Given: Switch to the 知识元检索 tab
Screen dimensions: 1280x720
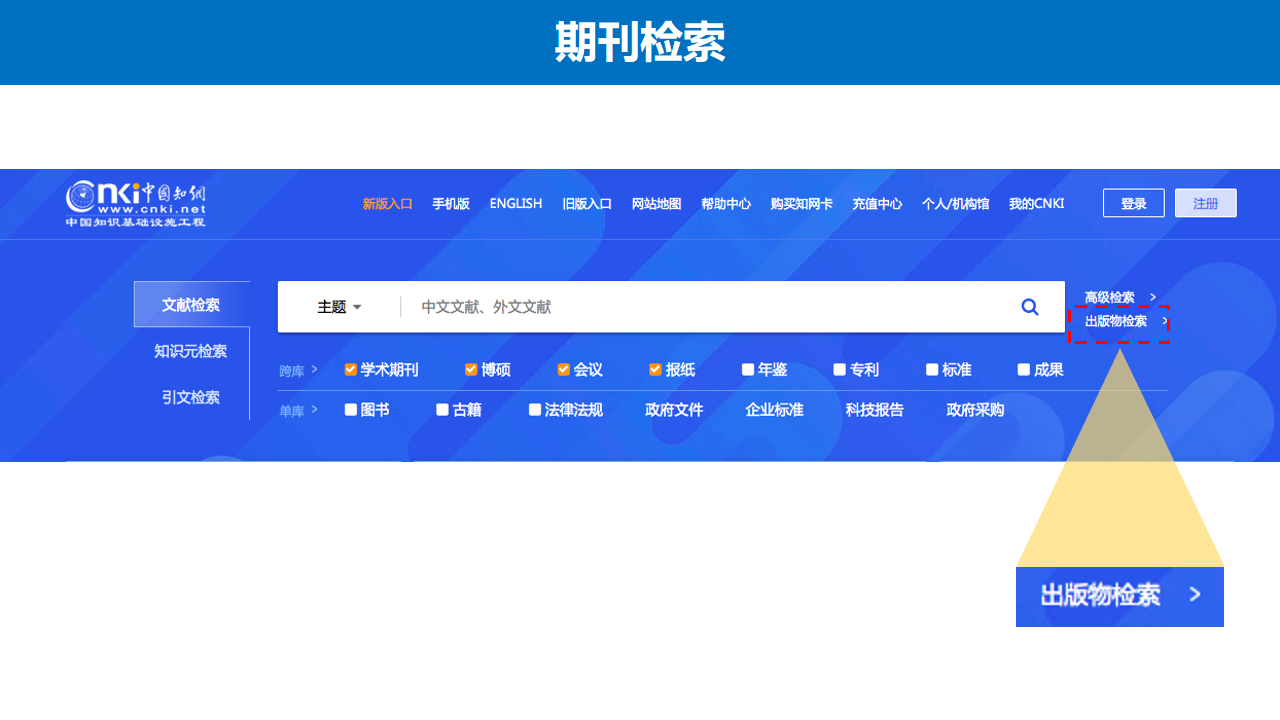Looking at the screenshot, I should [x=190, y=351].
